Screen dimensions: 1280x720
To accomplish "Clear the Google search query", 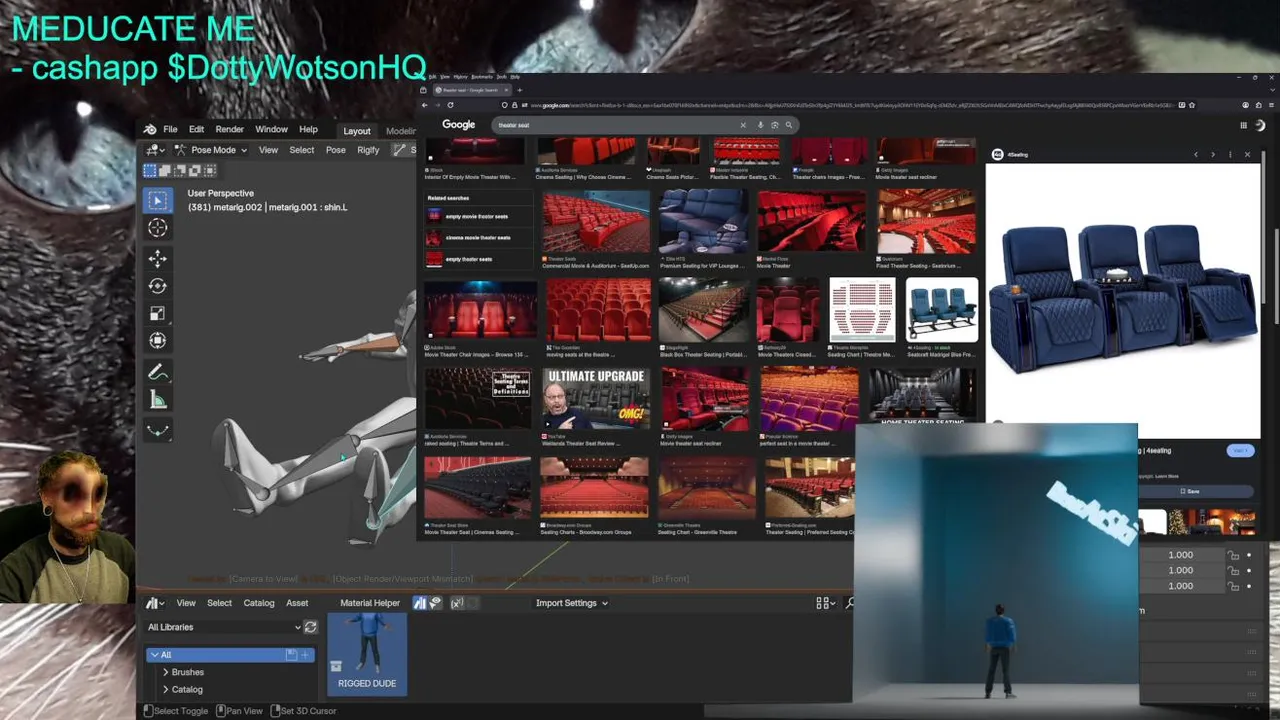I will click(x=743, y=125).
